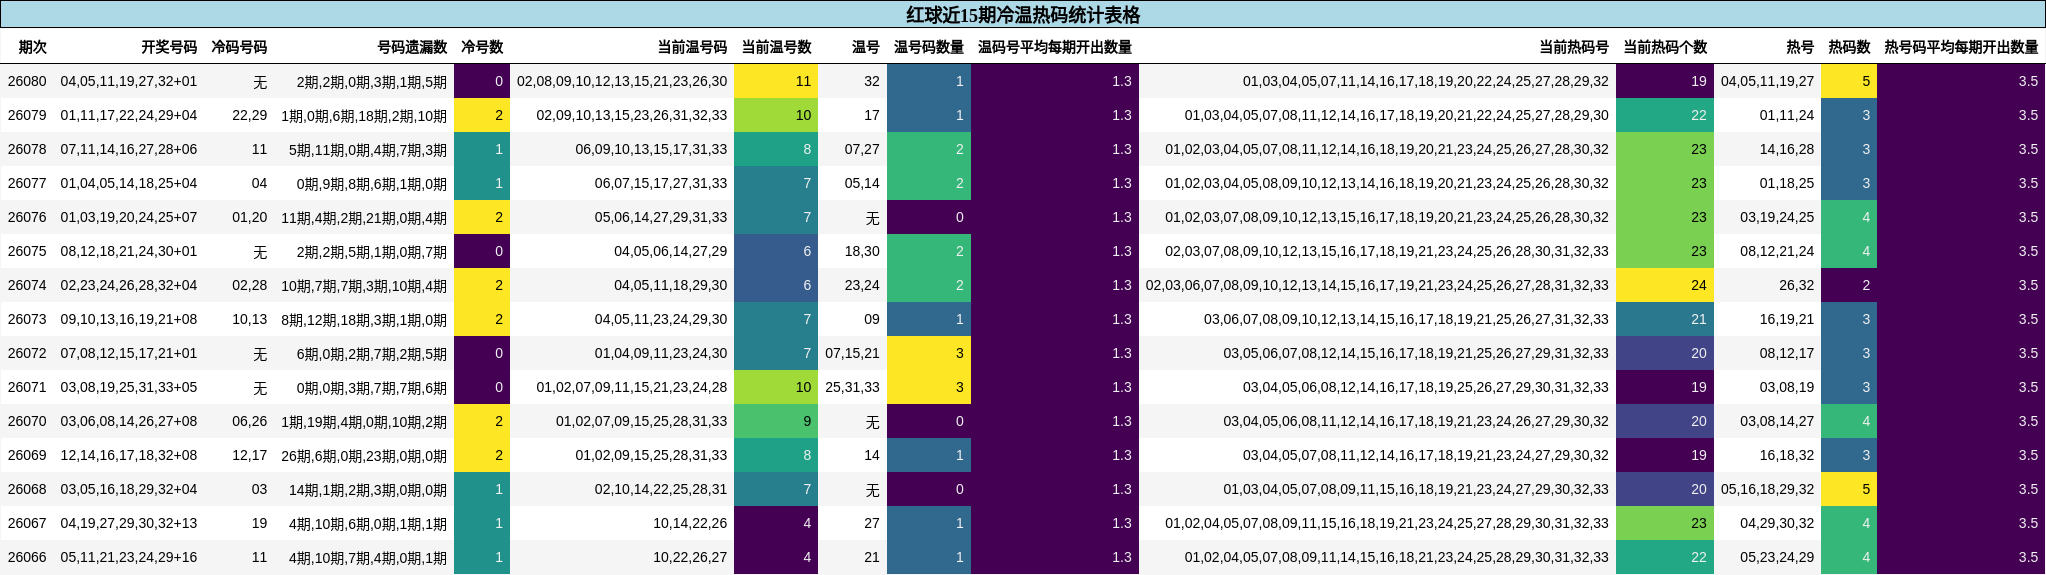
Task: Select the 开奖号码 column header
Action: (x=169, y=47)
